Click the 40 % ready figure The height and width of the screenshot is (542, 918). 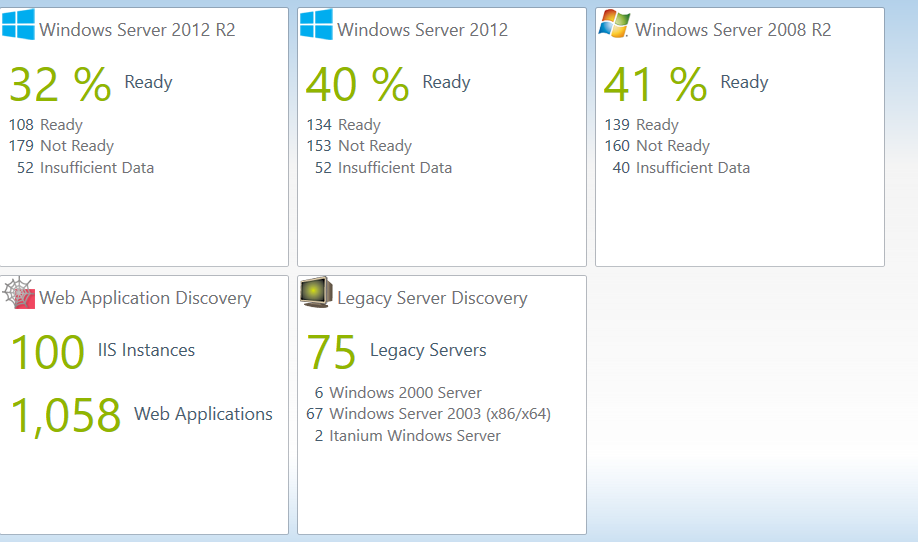pos(357,85)
